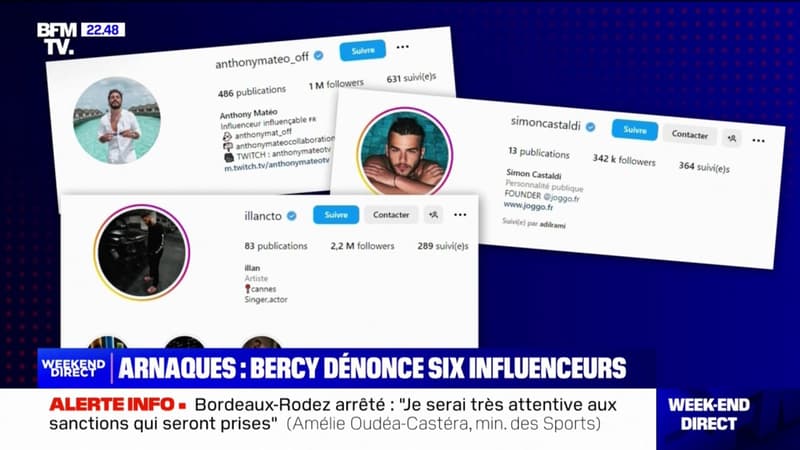The image size is (800, 450).
Task: Click Contacter on illancto profile
Action: tap(391, 215)
